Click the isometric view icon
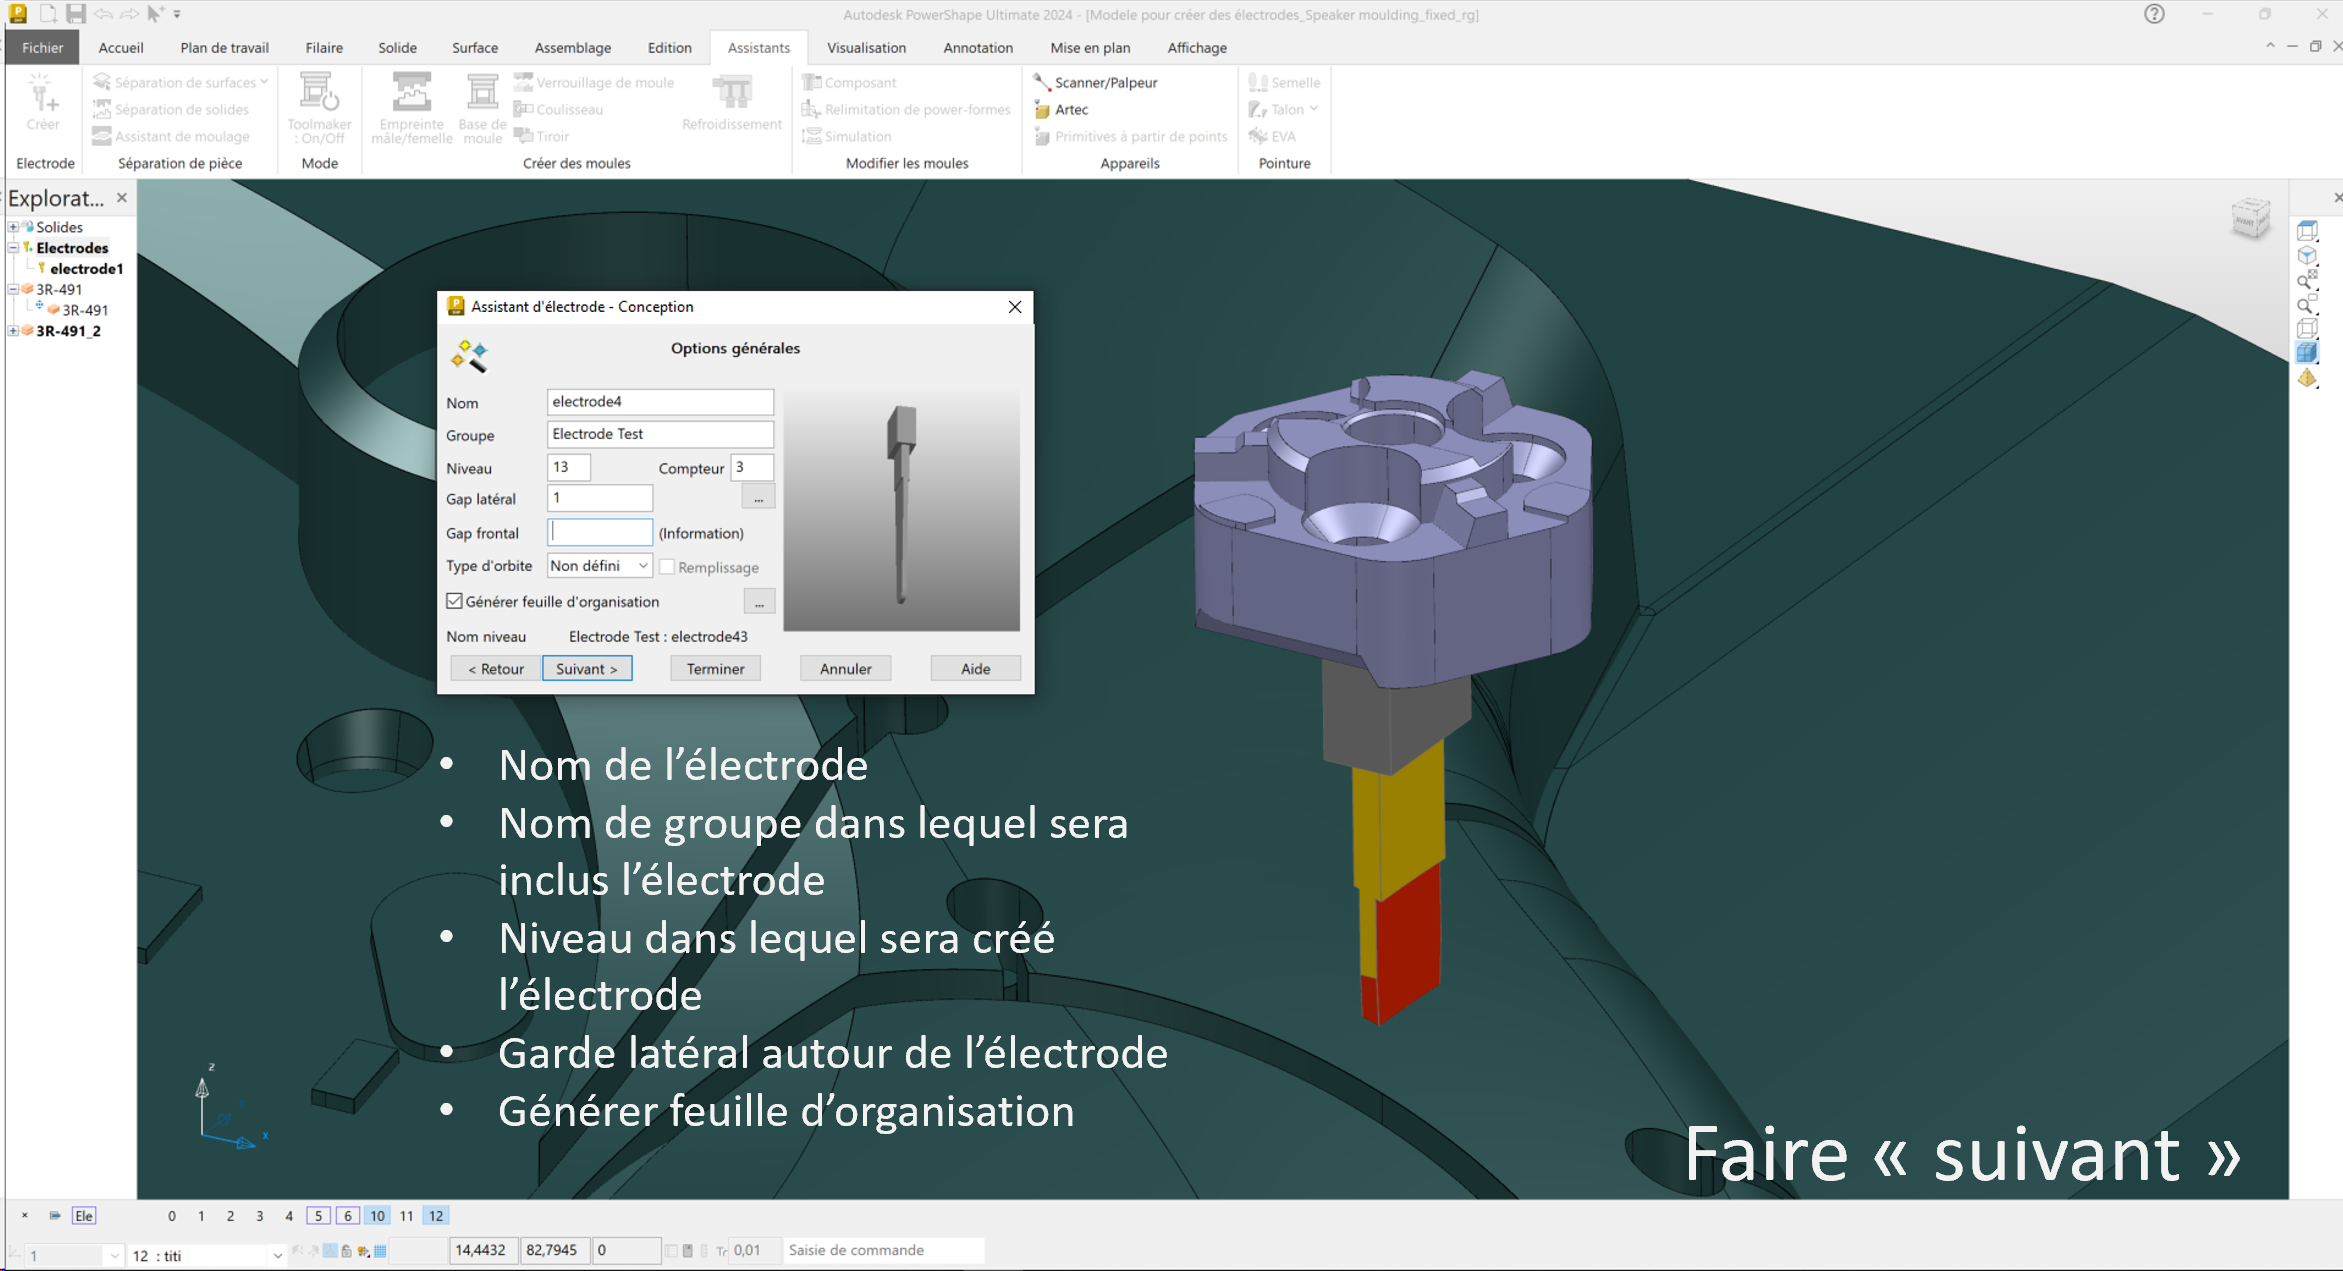 [2307, 256]
